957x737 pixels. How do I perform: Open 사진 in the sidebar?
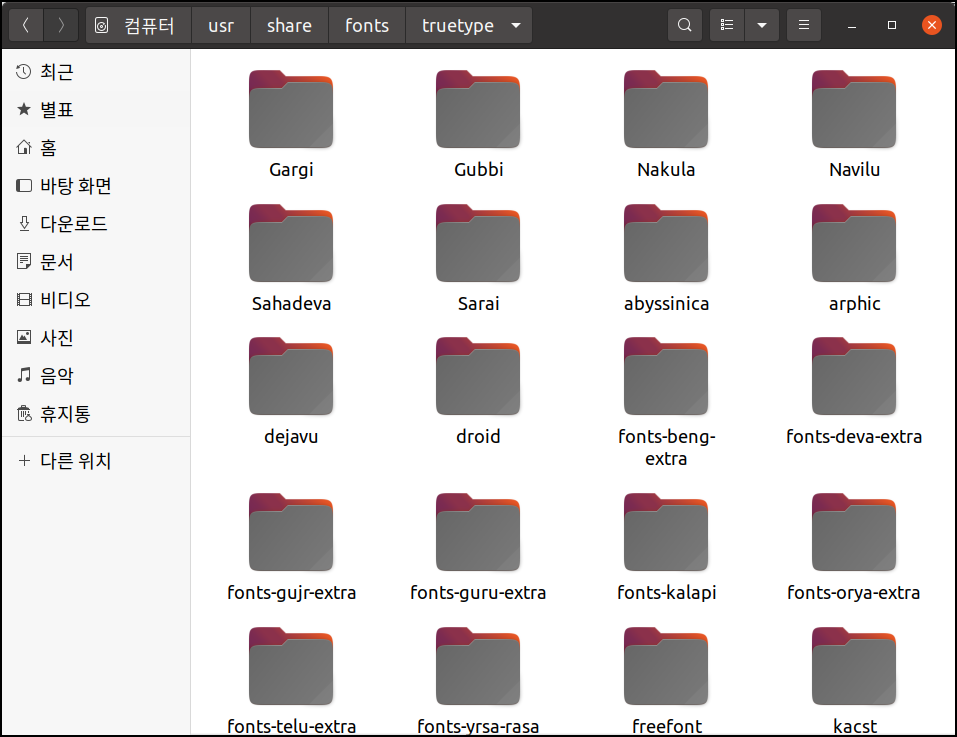click(x=96, y=337)
